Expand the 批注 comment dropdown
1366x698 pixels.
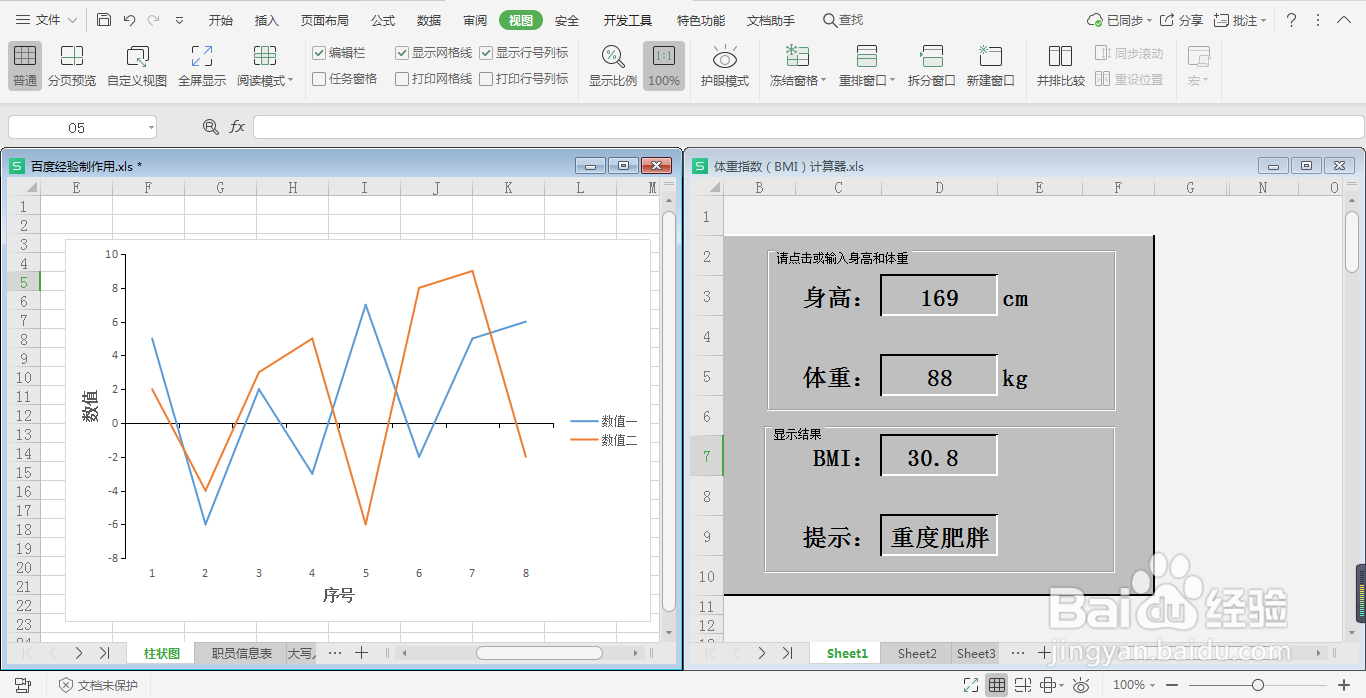coord(1264,20)
